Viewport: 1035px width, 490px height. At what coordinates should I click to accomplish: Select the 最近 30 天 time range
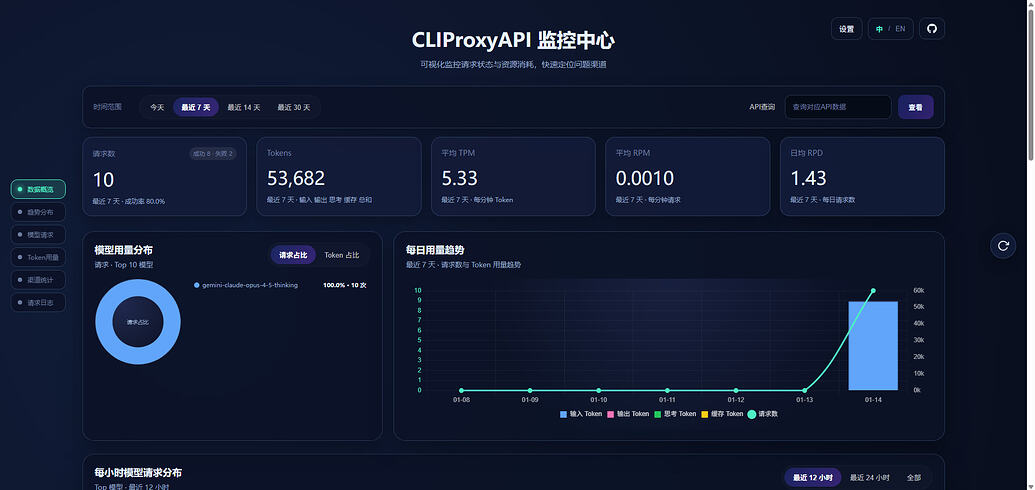(294, 107)
